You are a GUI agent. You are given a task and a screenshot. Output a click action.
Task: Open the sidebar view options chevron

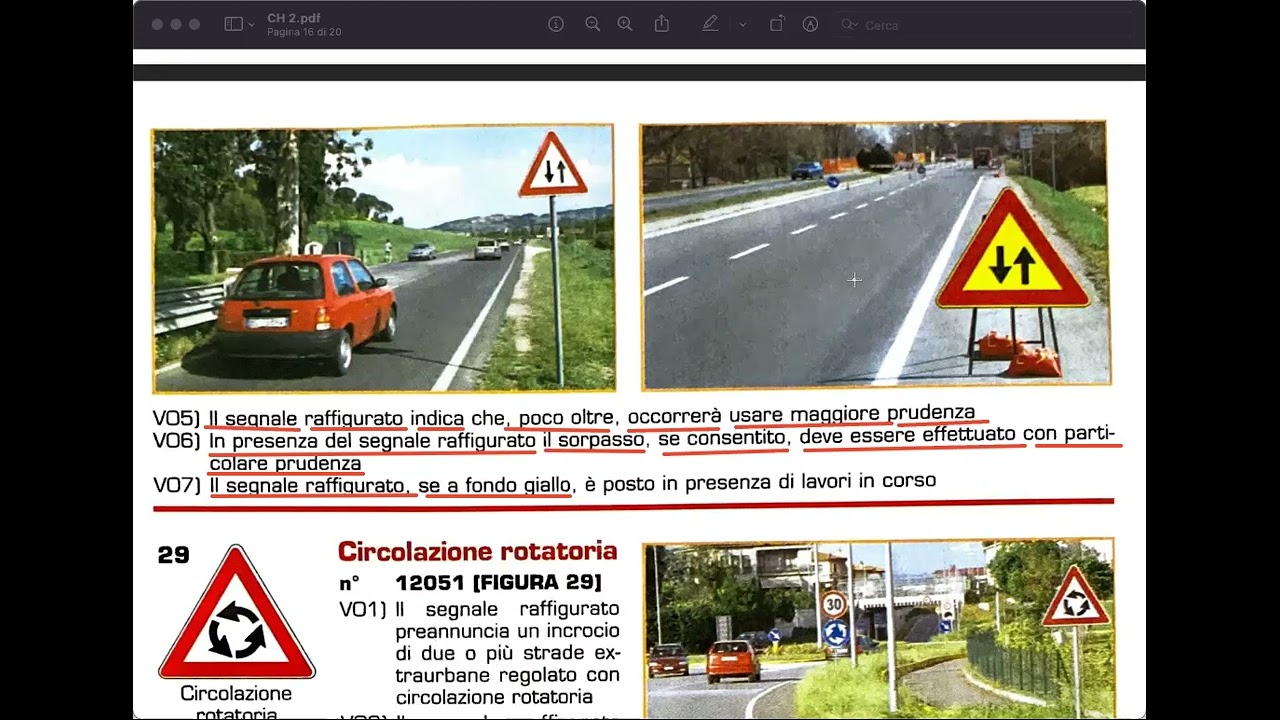tap(251, 25)
